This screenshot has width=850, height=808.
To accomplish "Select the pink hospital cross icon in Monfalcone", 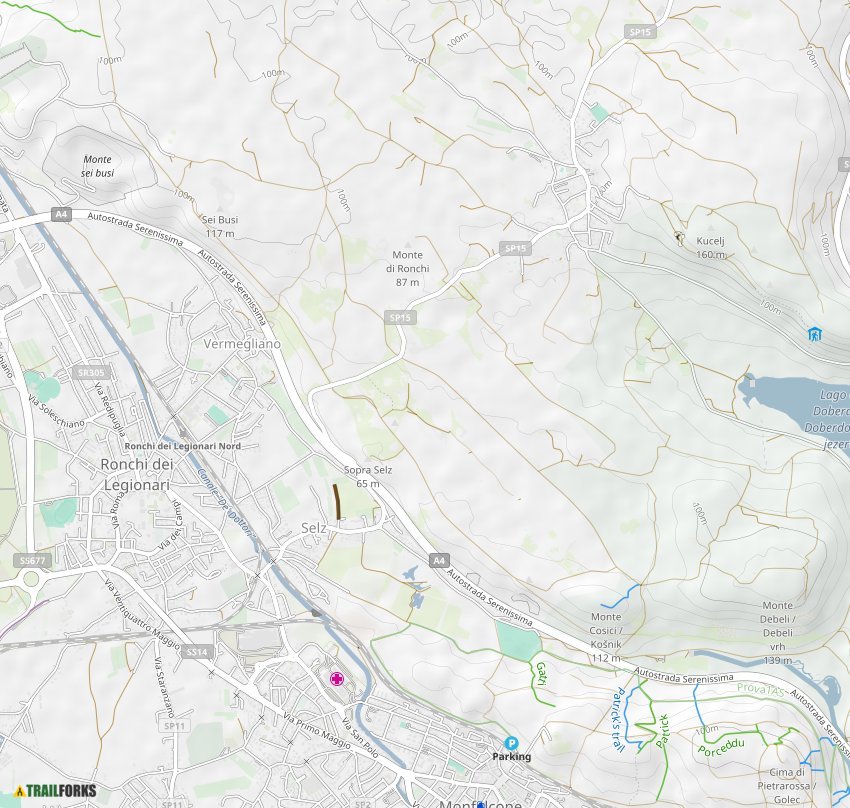I will [x=338, y=678].
